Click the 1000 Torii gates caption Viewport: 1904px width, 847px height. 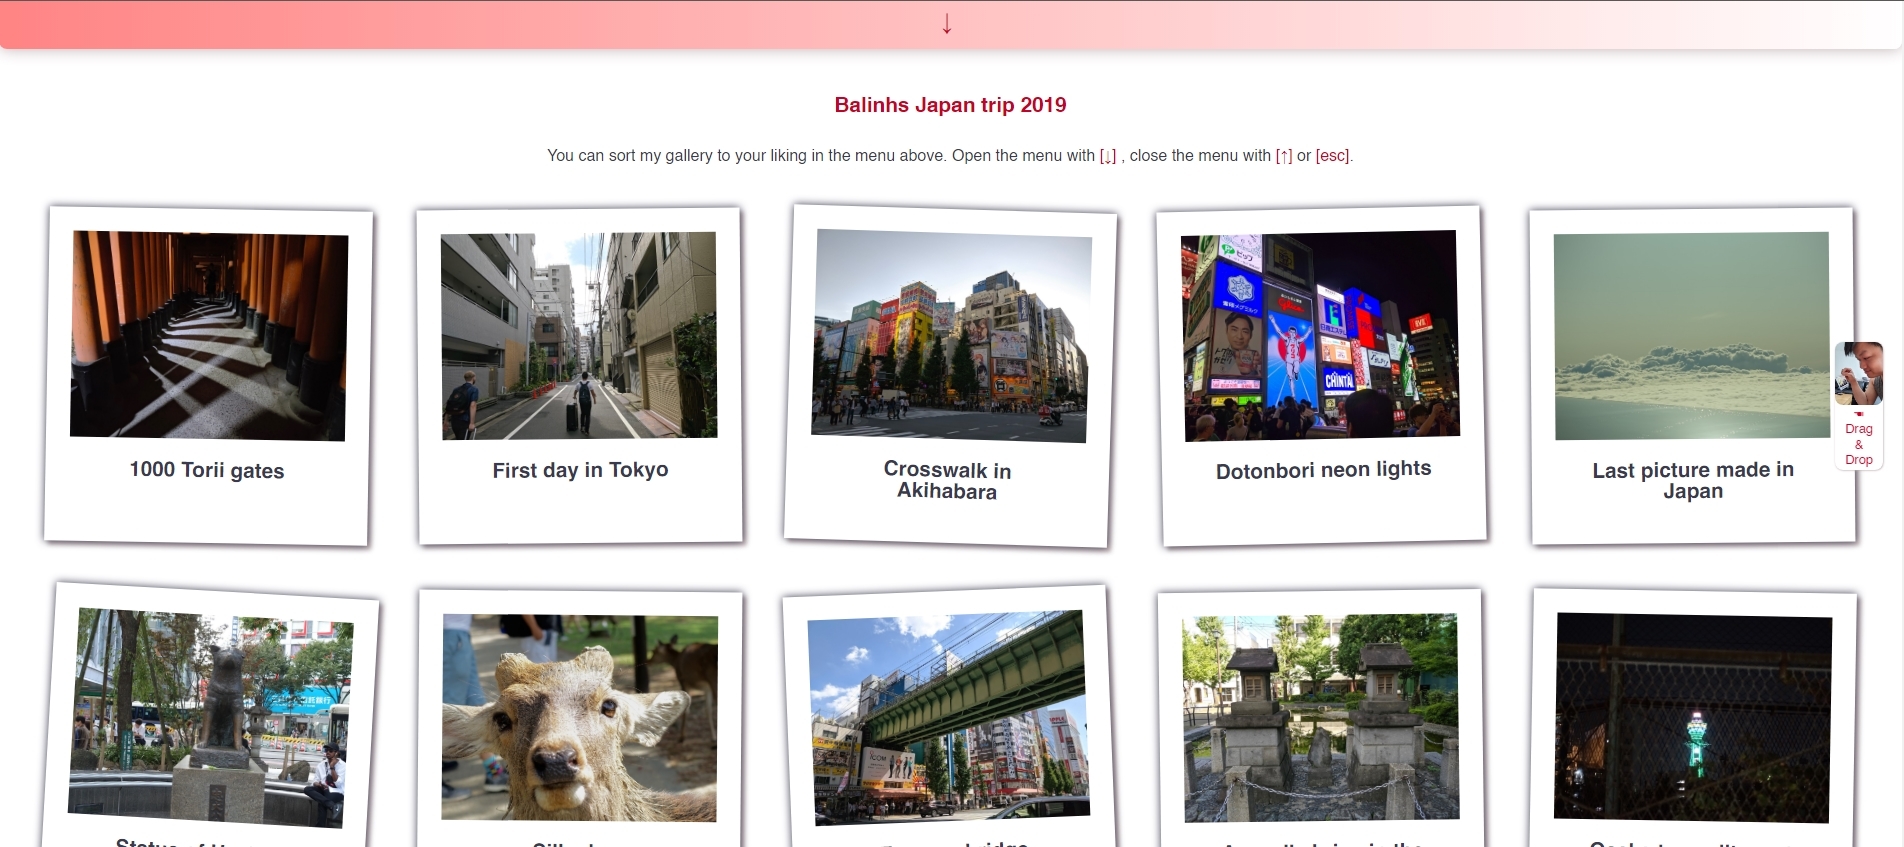click(207, 470)
